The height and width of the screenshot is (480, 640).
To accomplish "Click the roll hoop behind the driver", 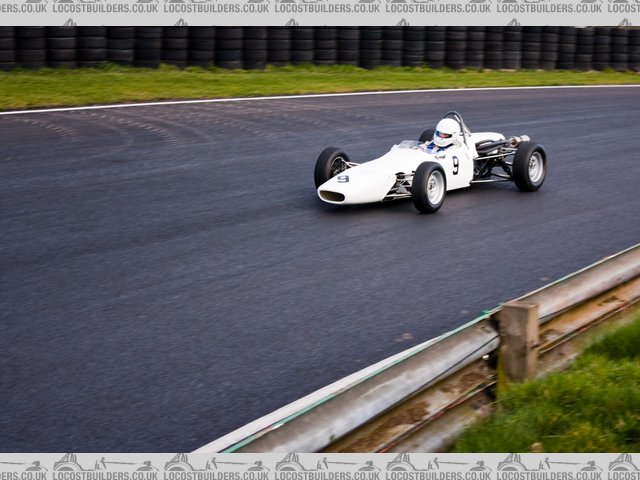I will (x=461, y=120).
